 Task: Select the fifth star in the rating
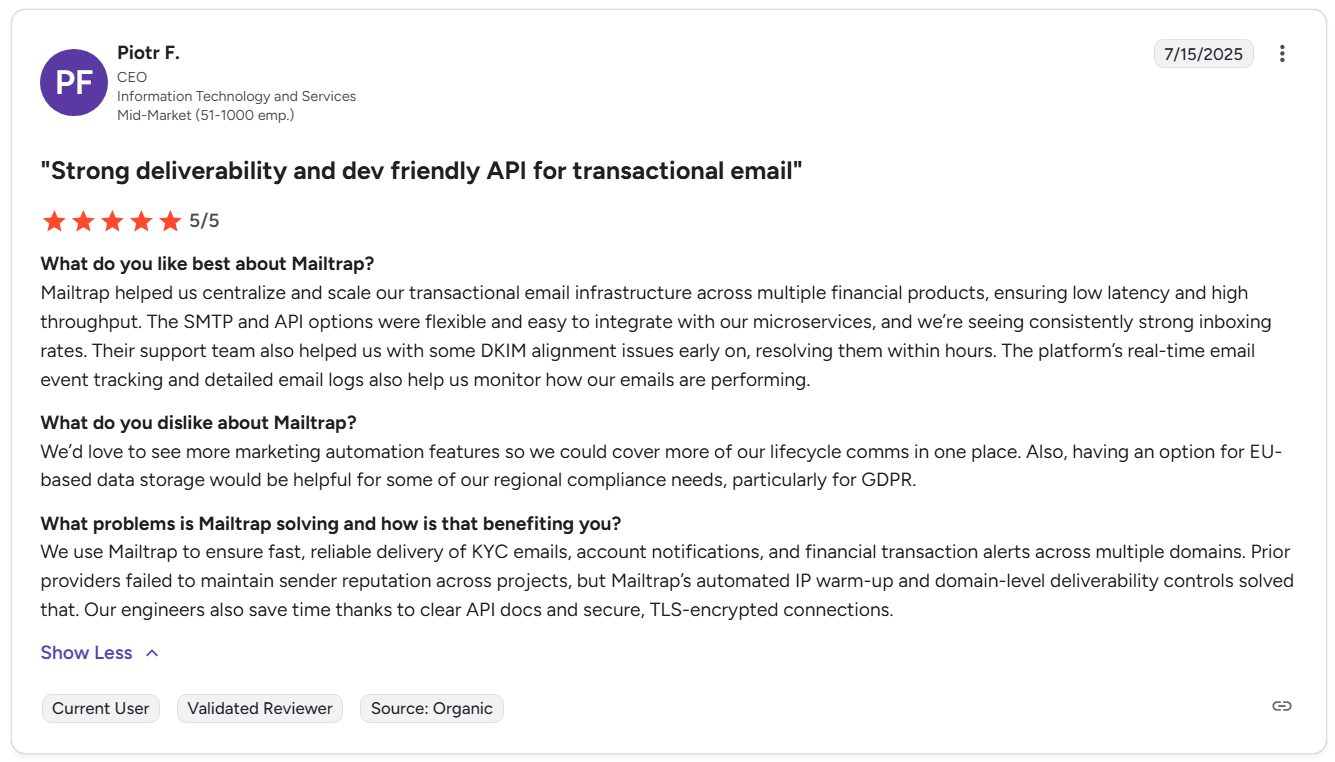[x=170, y=220]
